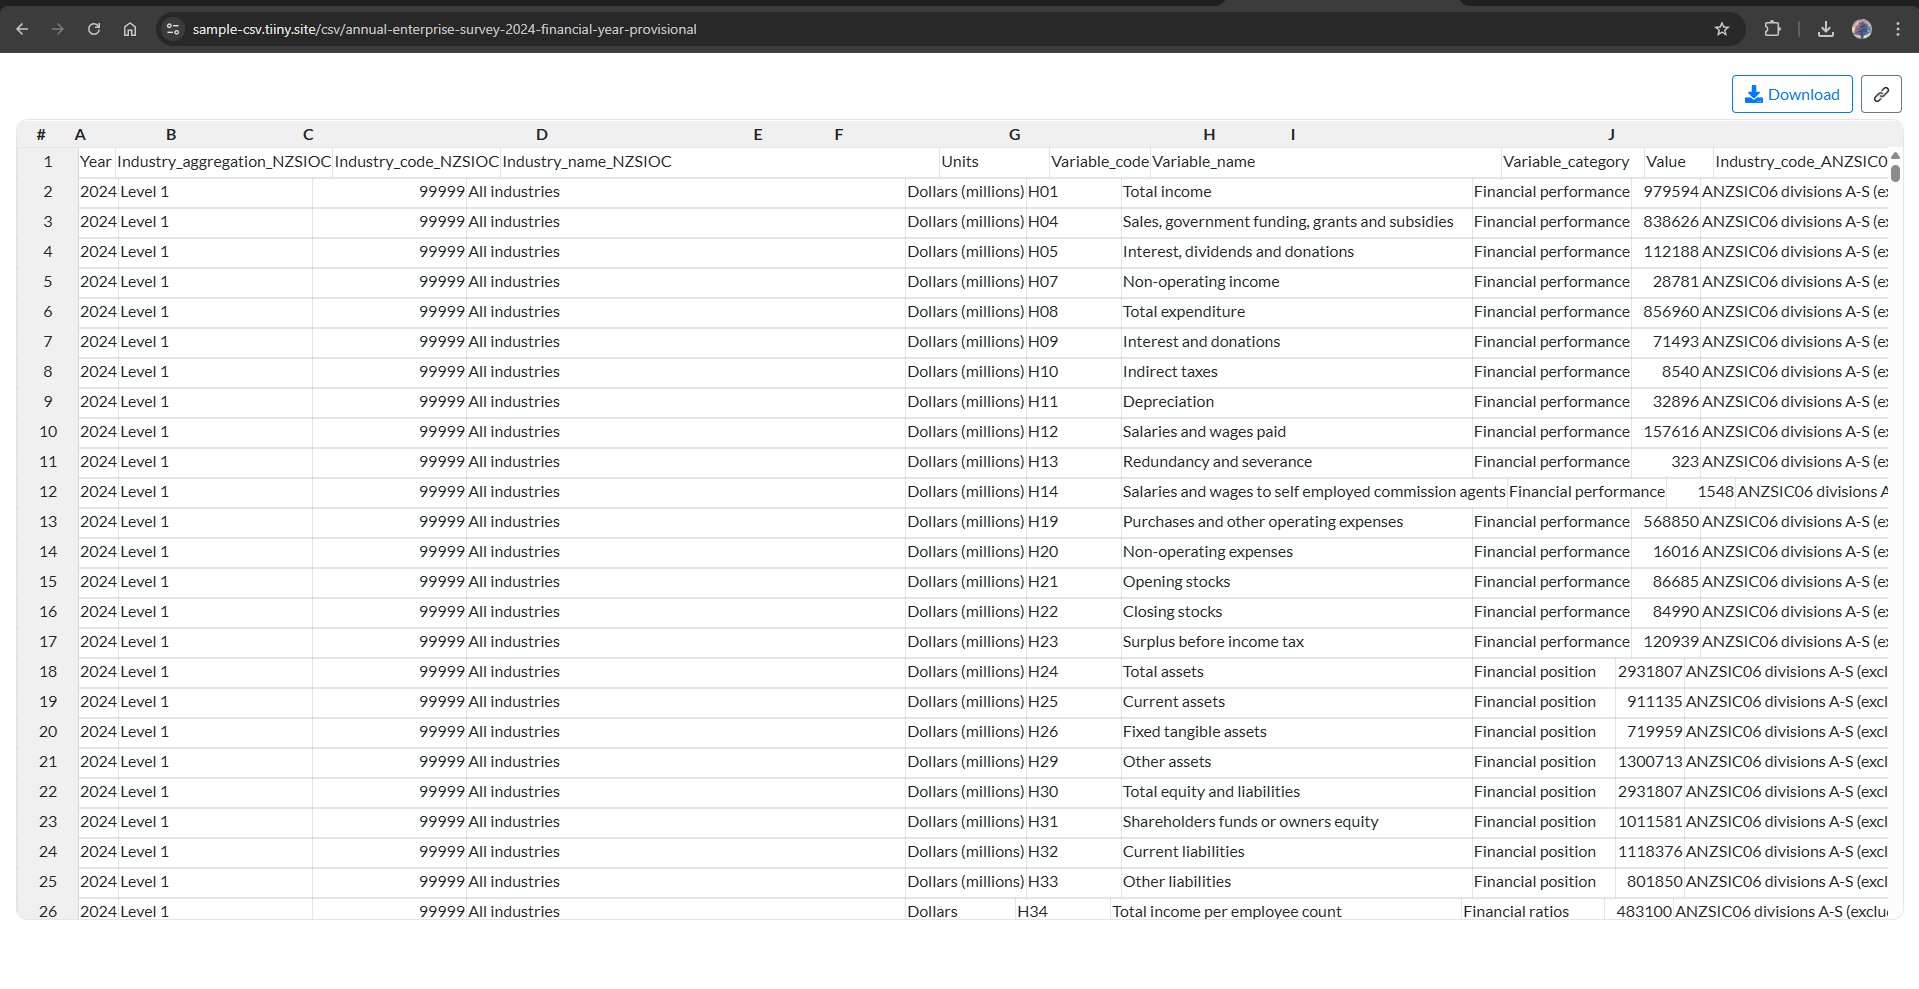
Task: Select column J header
Action: 1611,134
